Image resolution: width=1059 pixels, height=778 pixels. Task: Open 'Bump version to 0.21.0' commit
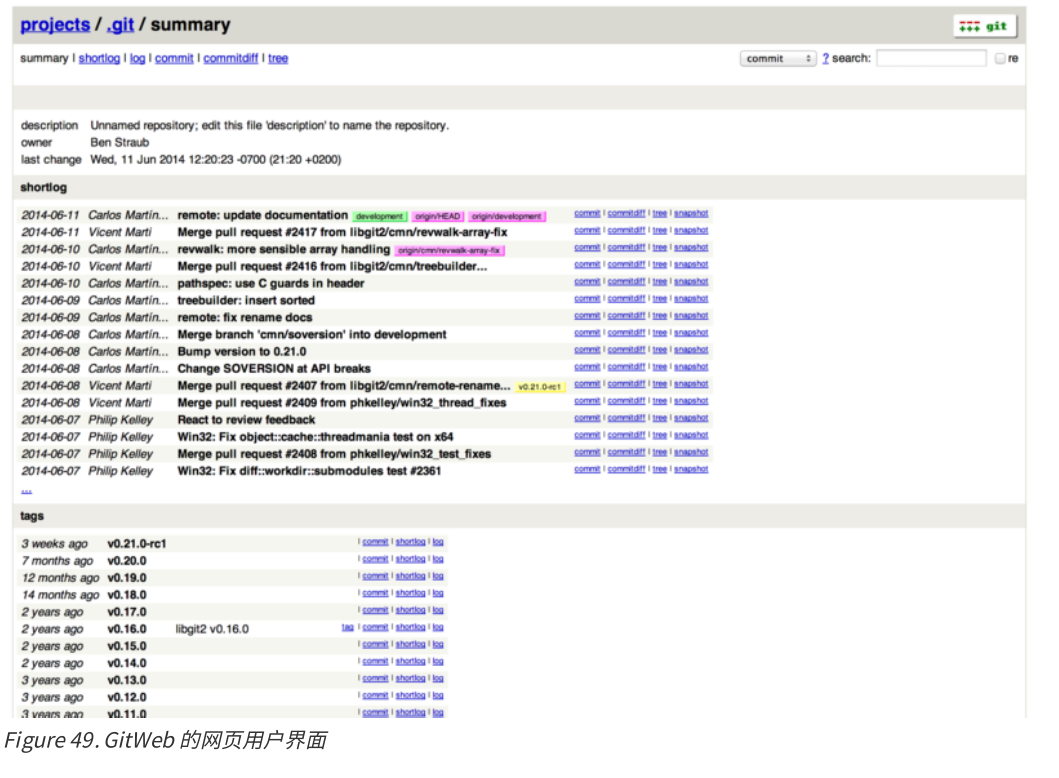[242, 352]
